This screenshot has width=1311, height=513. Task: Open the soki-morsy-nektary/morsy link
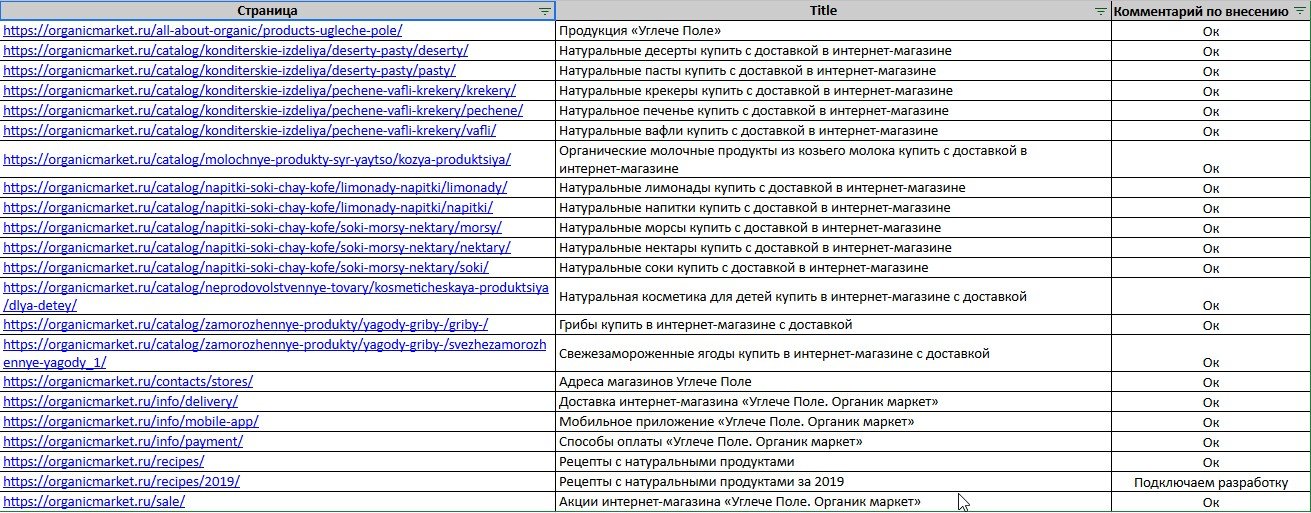click(252, 228)
